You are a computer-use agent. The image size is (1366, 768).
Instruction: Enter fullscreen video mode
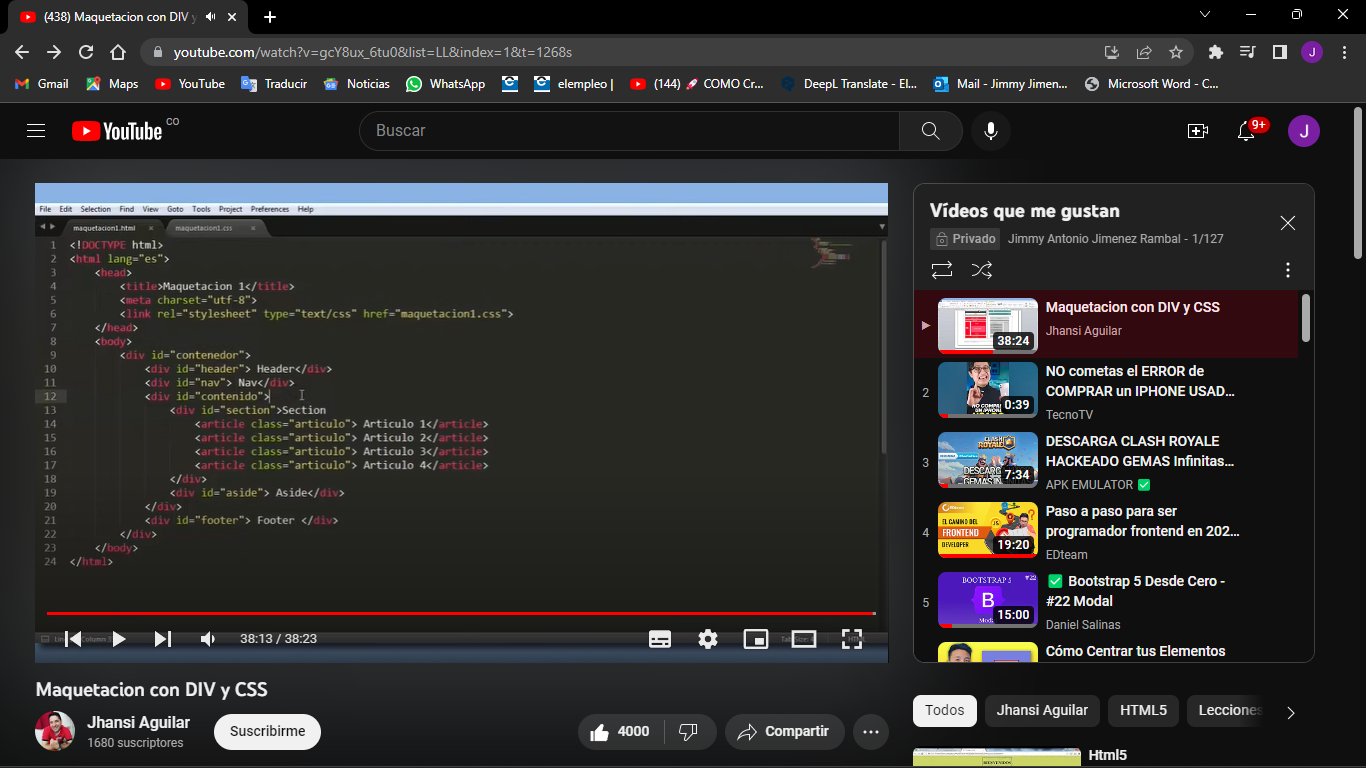[852, 639]
